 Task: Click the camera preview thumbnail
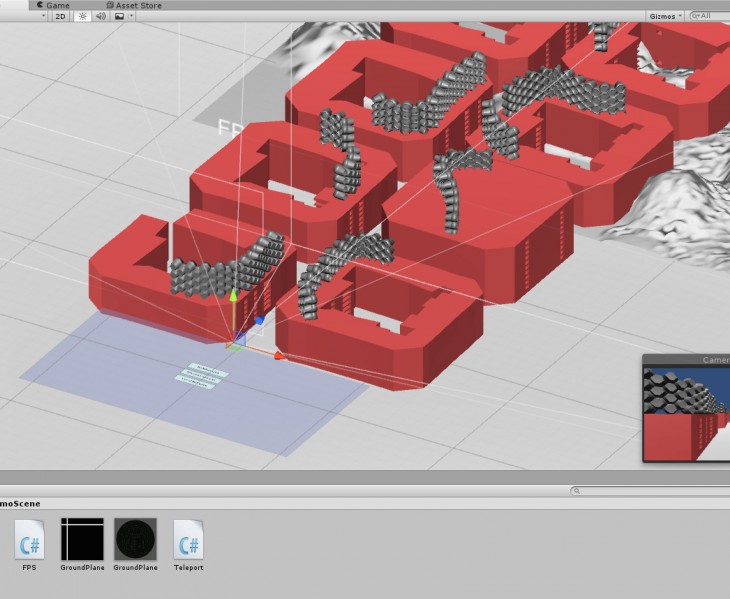click(x=686, y=413)
